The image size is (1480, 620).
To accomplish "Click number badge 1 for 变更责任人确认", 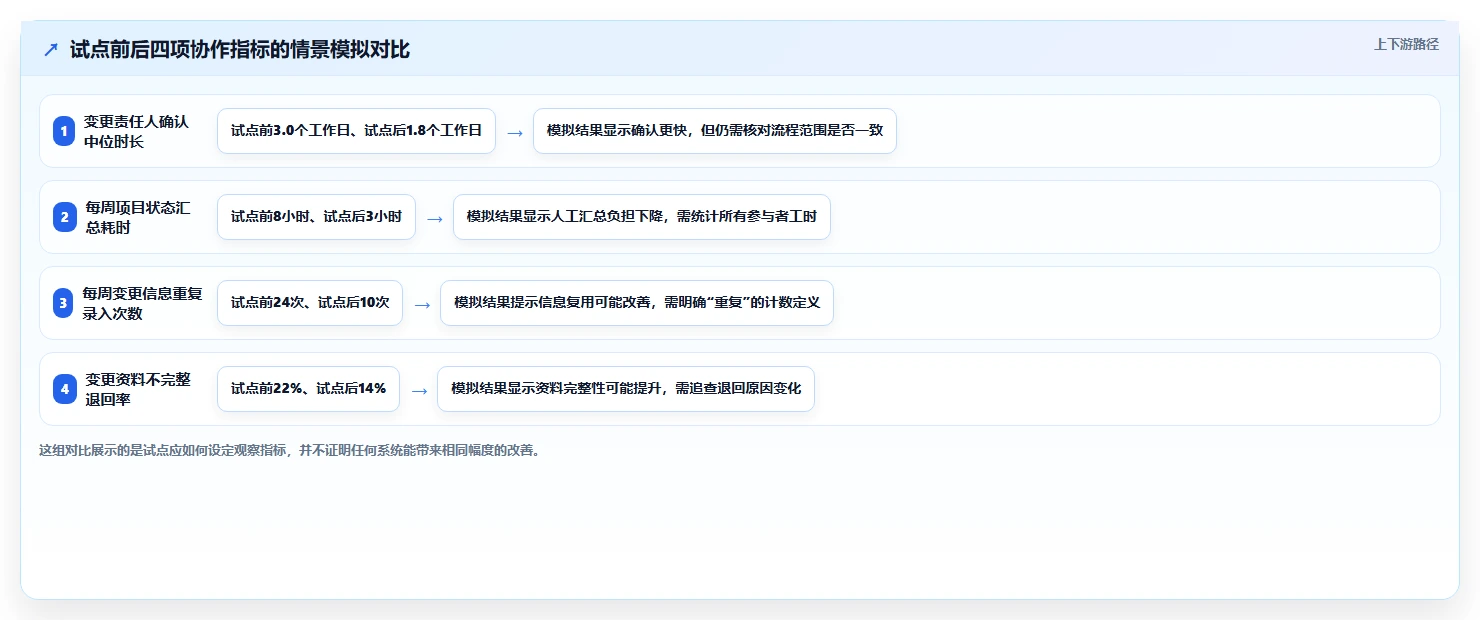I will pyautogui.click(x=64, y=131).
